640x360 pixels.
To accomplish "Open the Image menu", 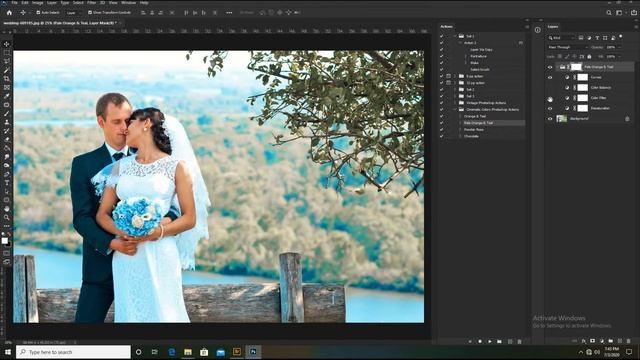I will (x=38, y=3).
